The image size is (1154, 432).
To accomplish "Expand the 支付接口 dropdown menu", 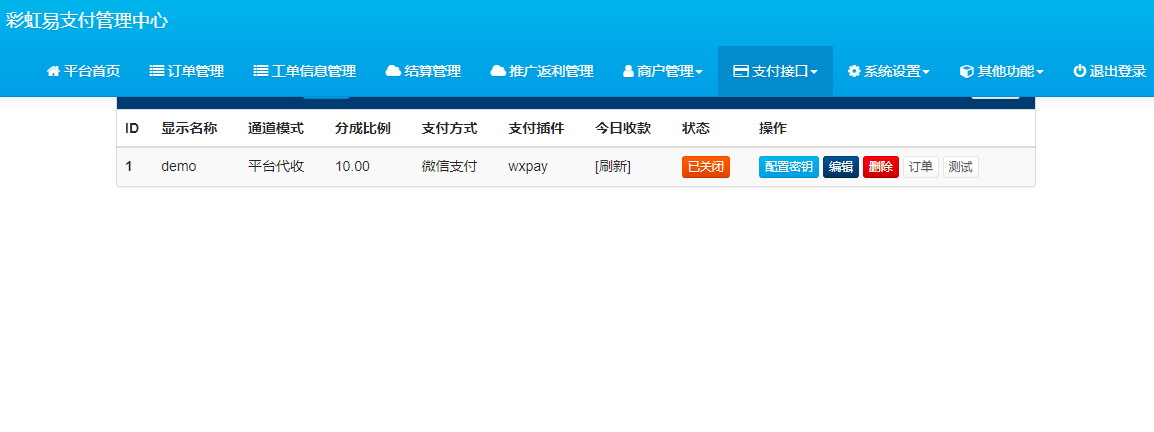I will tap(775, 71).
